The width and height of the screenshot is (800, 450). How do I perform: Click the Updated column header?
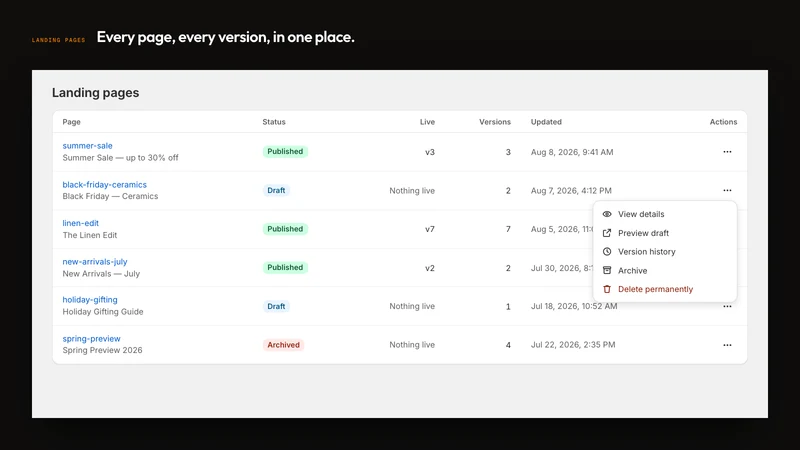(546, 122)
